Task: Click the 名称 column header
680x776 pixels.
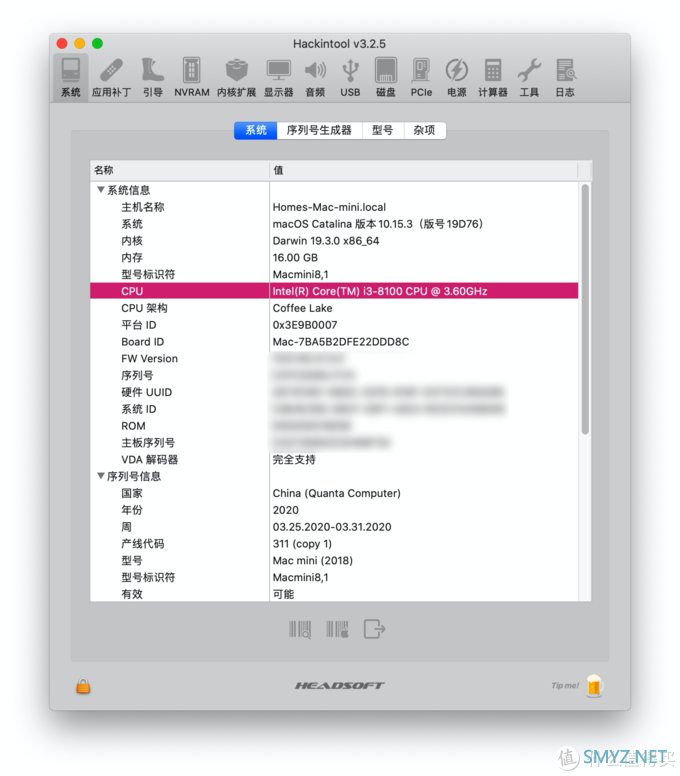Action: (x=180, y=170)
